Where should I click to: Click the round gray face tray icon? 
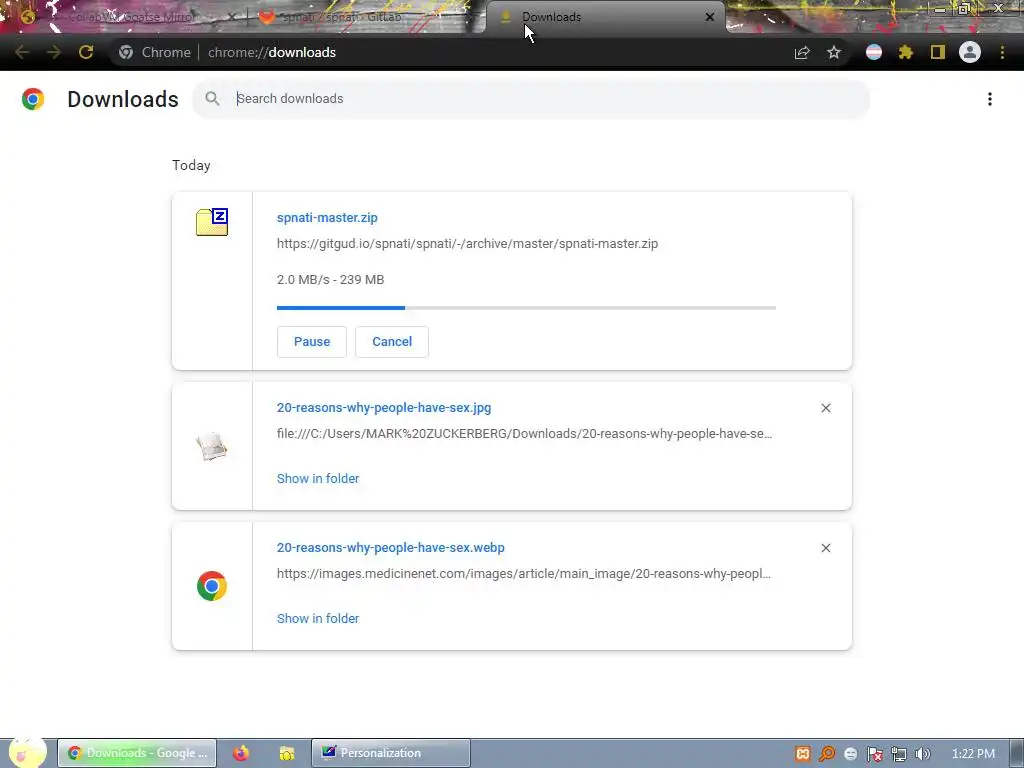click(850, 754)
